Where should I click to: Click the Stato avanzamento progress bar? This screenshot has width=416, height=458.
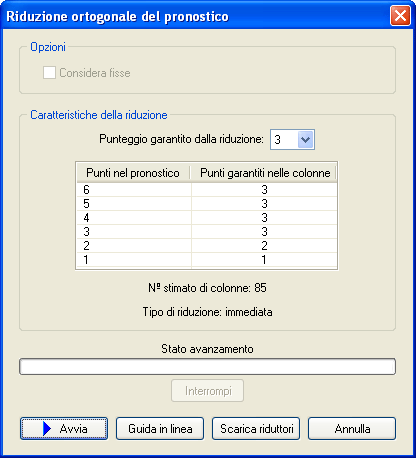click(208, 367)
